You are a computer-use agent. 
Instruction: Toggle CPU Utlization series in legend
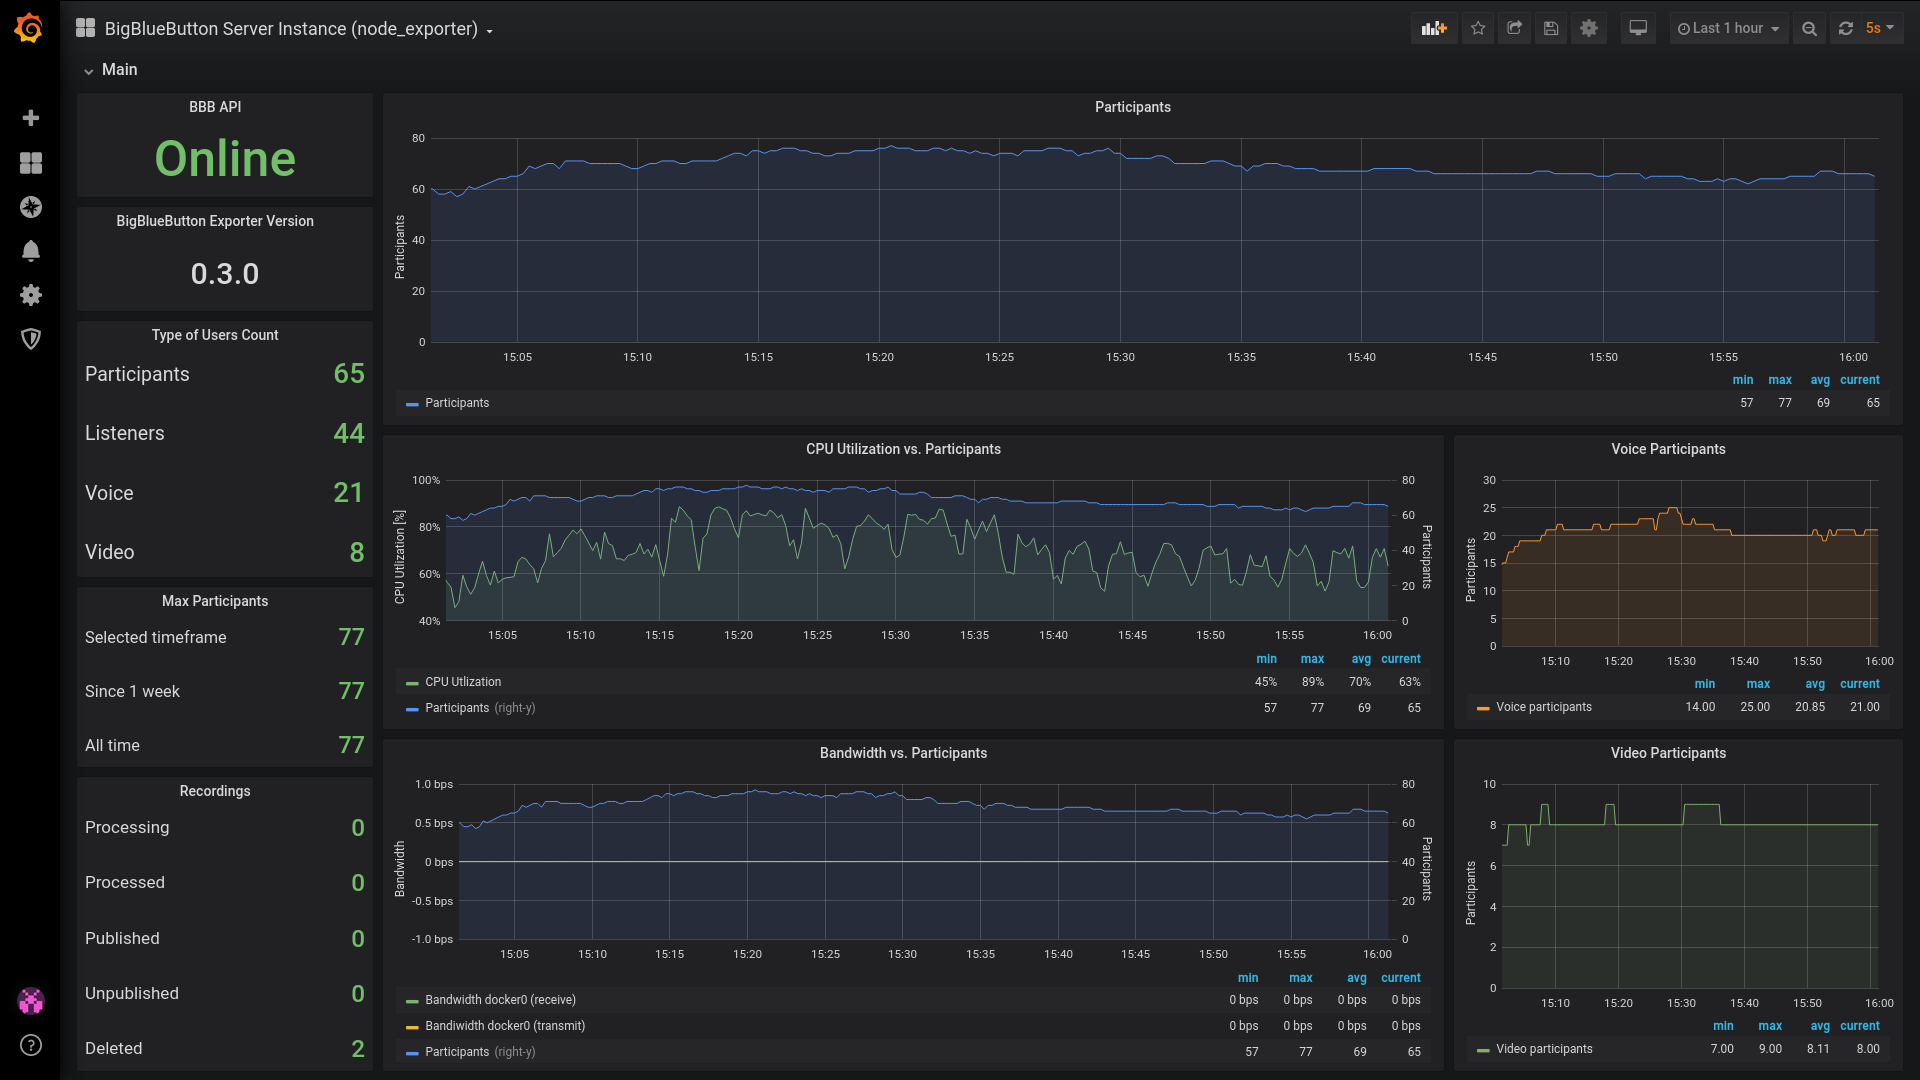pyautogui.click(x=463, y=682)
